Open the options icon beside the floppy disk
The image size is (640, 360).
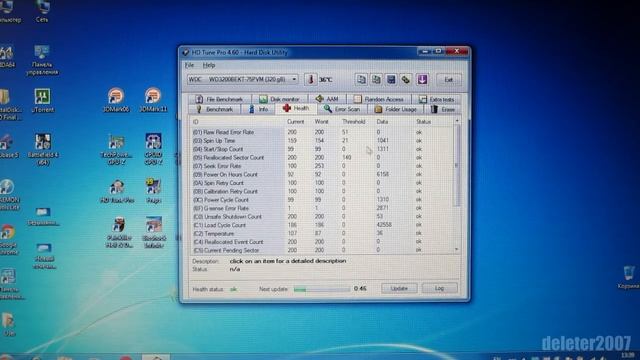pos(406,80)
